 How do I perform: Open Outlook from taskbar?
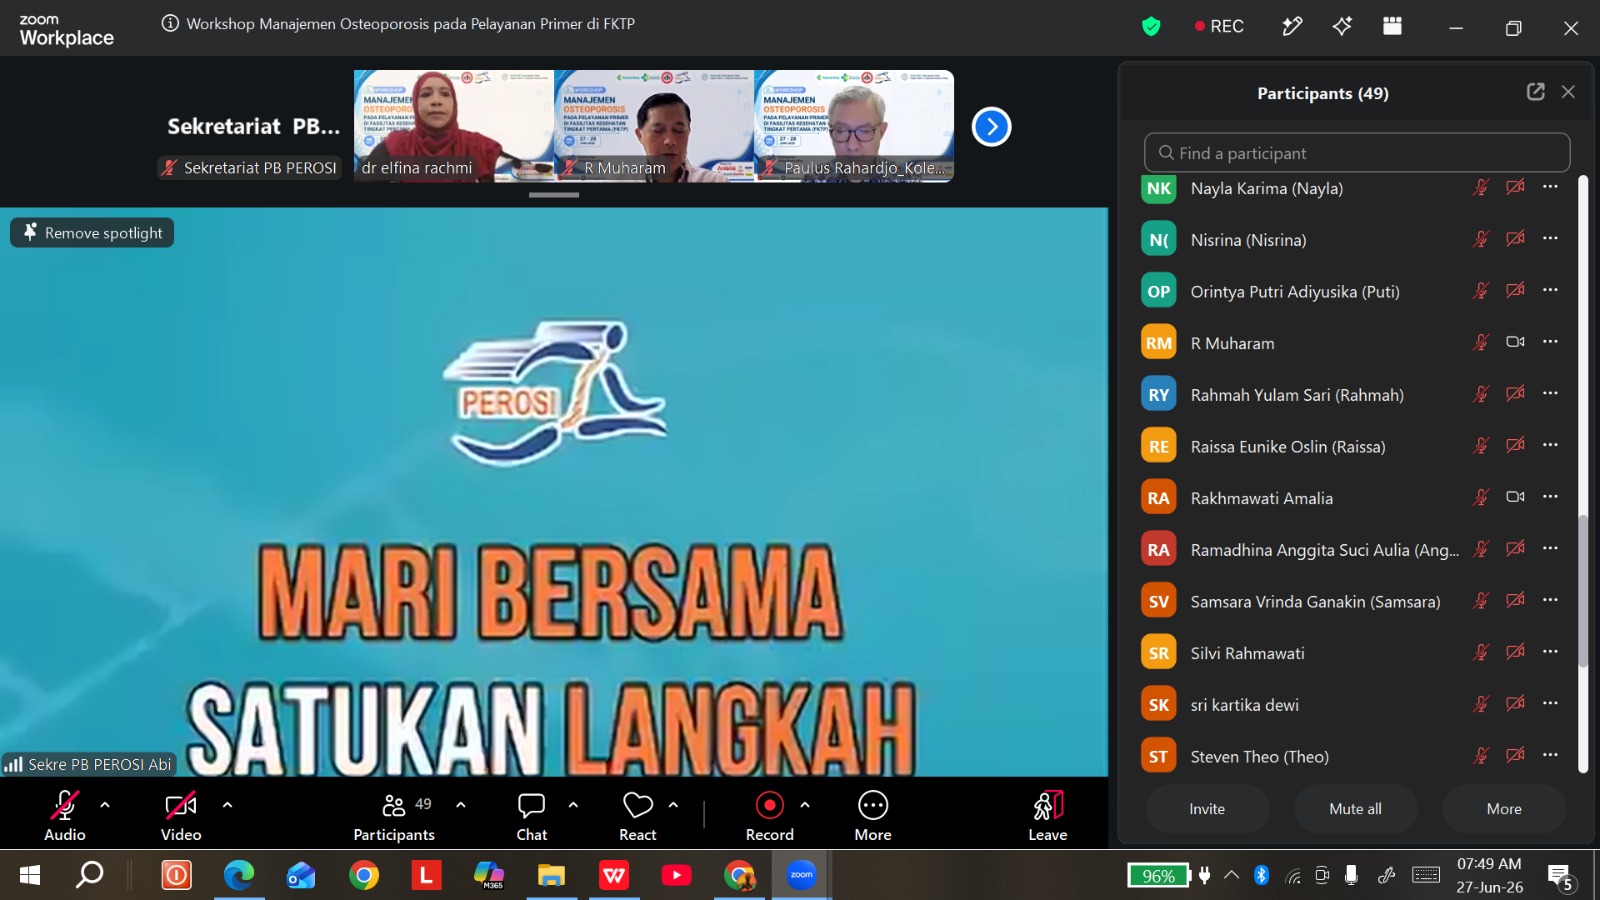(x=301, y=876)
